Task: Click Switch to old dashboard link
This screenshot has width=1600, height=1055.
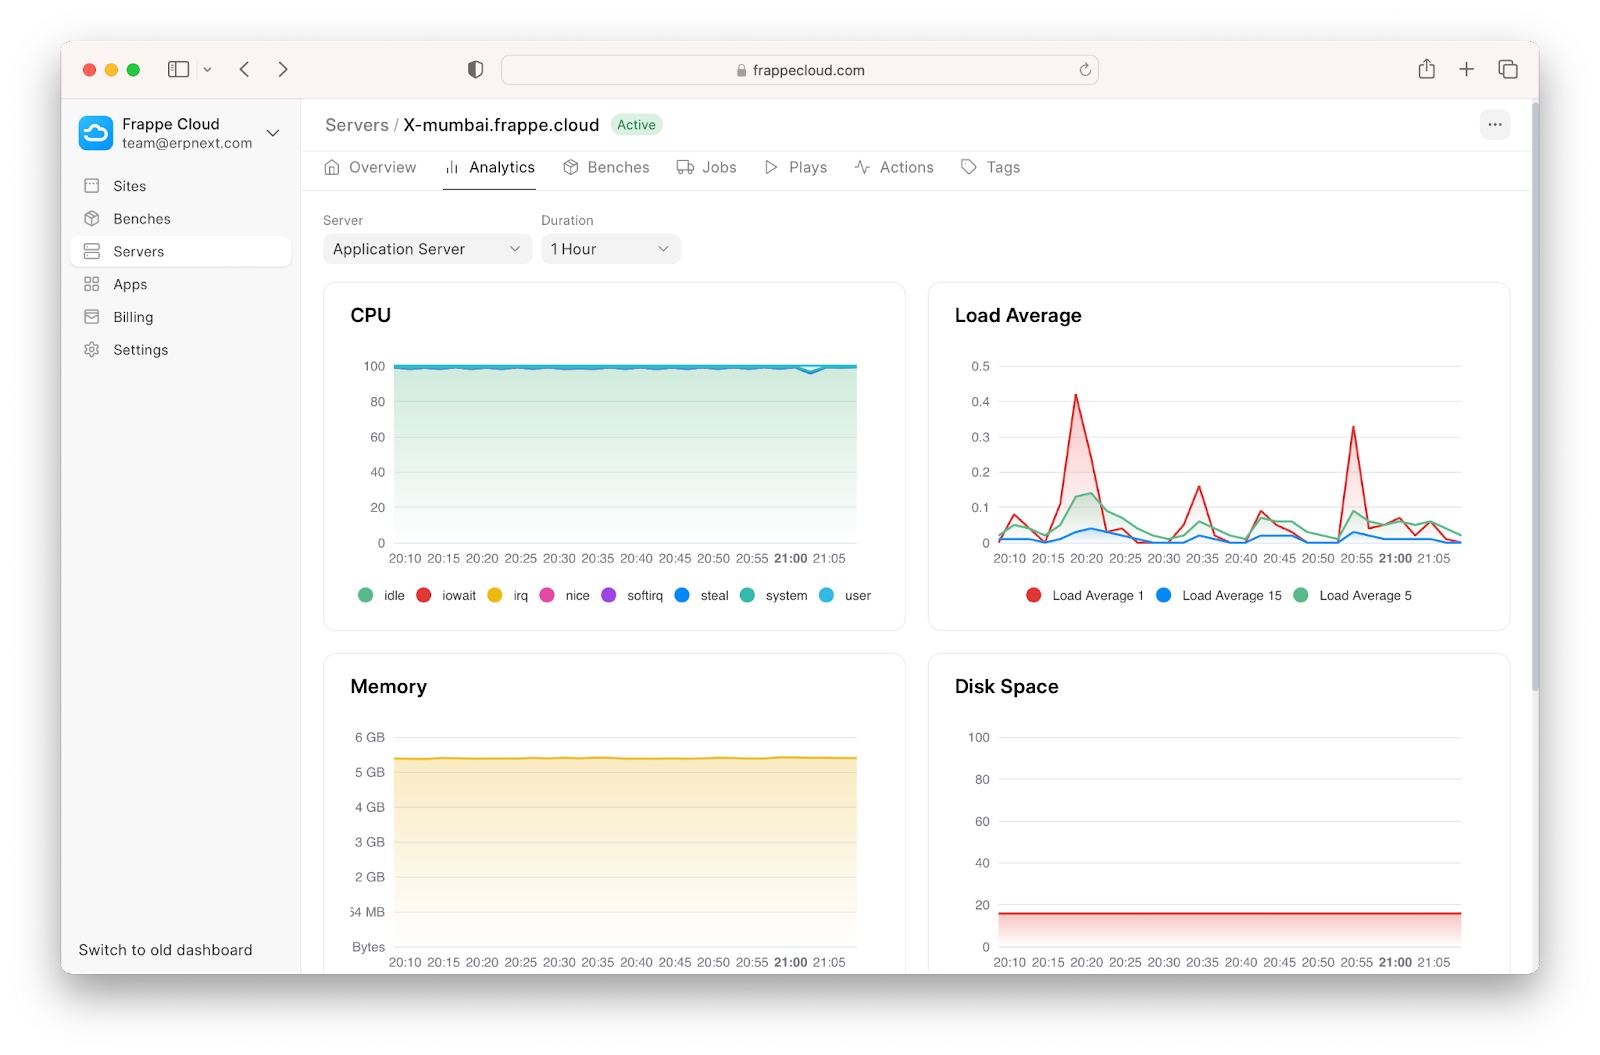Action: (x=165, y=950)
